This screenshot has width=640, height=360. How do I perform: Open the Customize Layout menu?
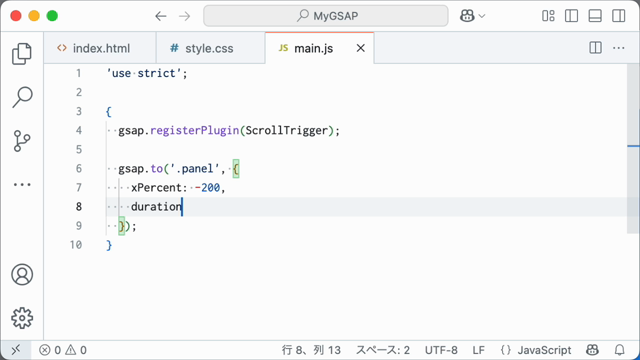548,16
